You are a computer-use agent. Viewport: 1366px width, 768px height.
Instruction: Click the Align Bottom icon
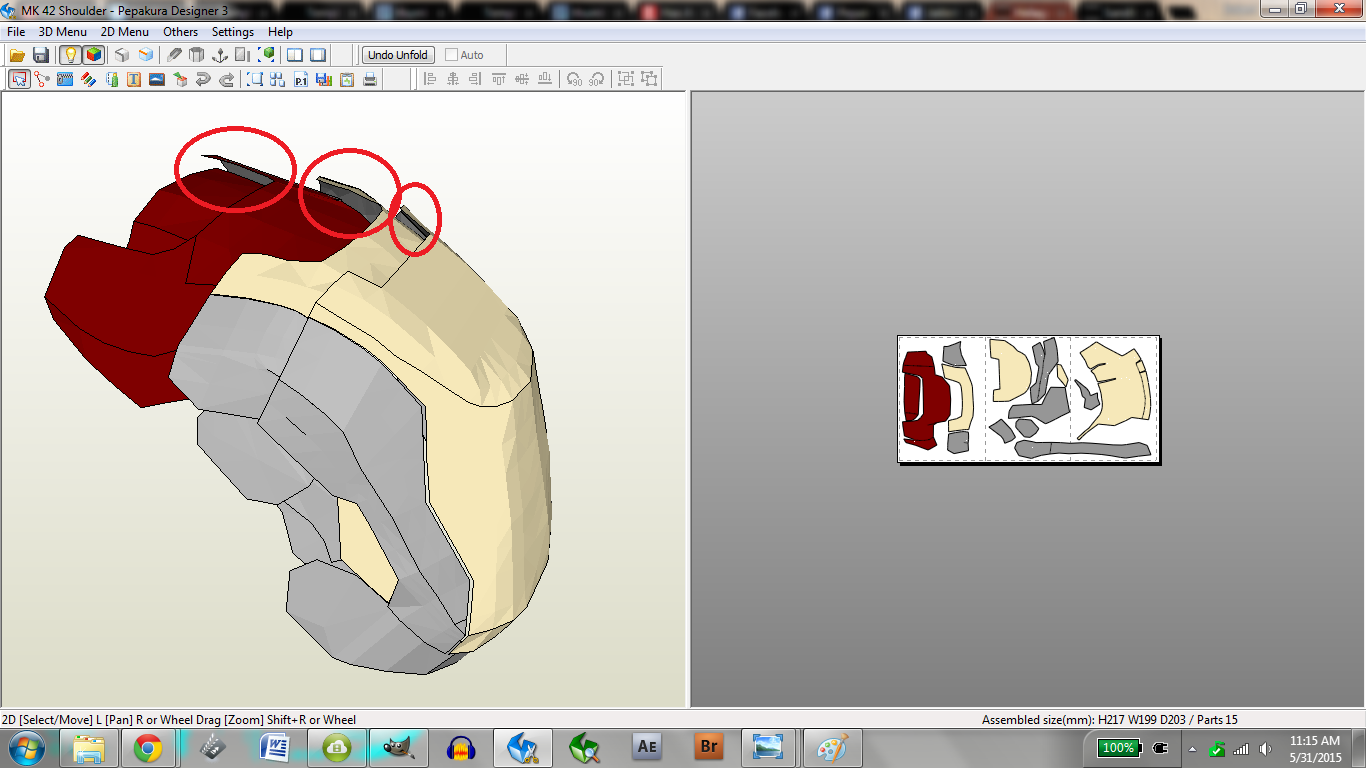click(x=545, y=79)
